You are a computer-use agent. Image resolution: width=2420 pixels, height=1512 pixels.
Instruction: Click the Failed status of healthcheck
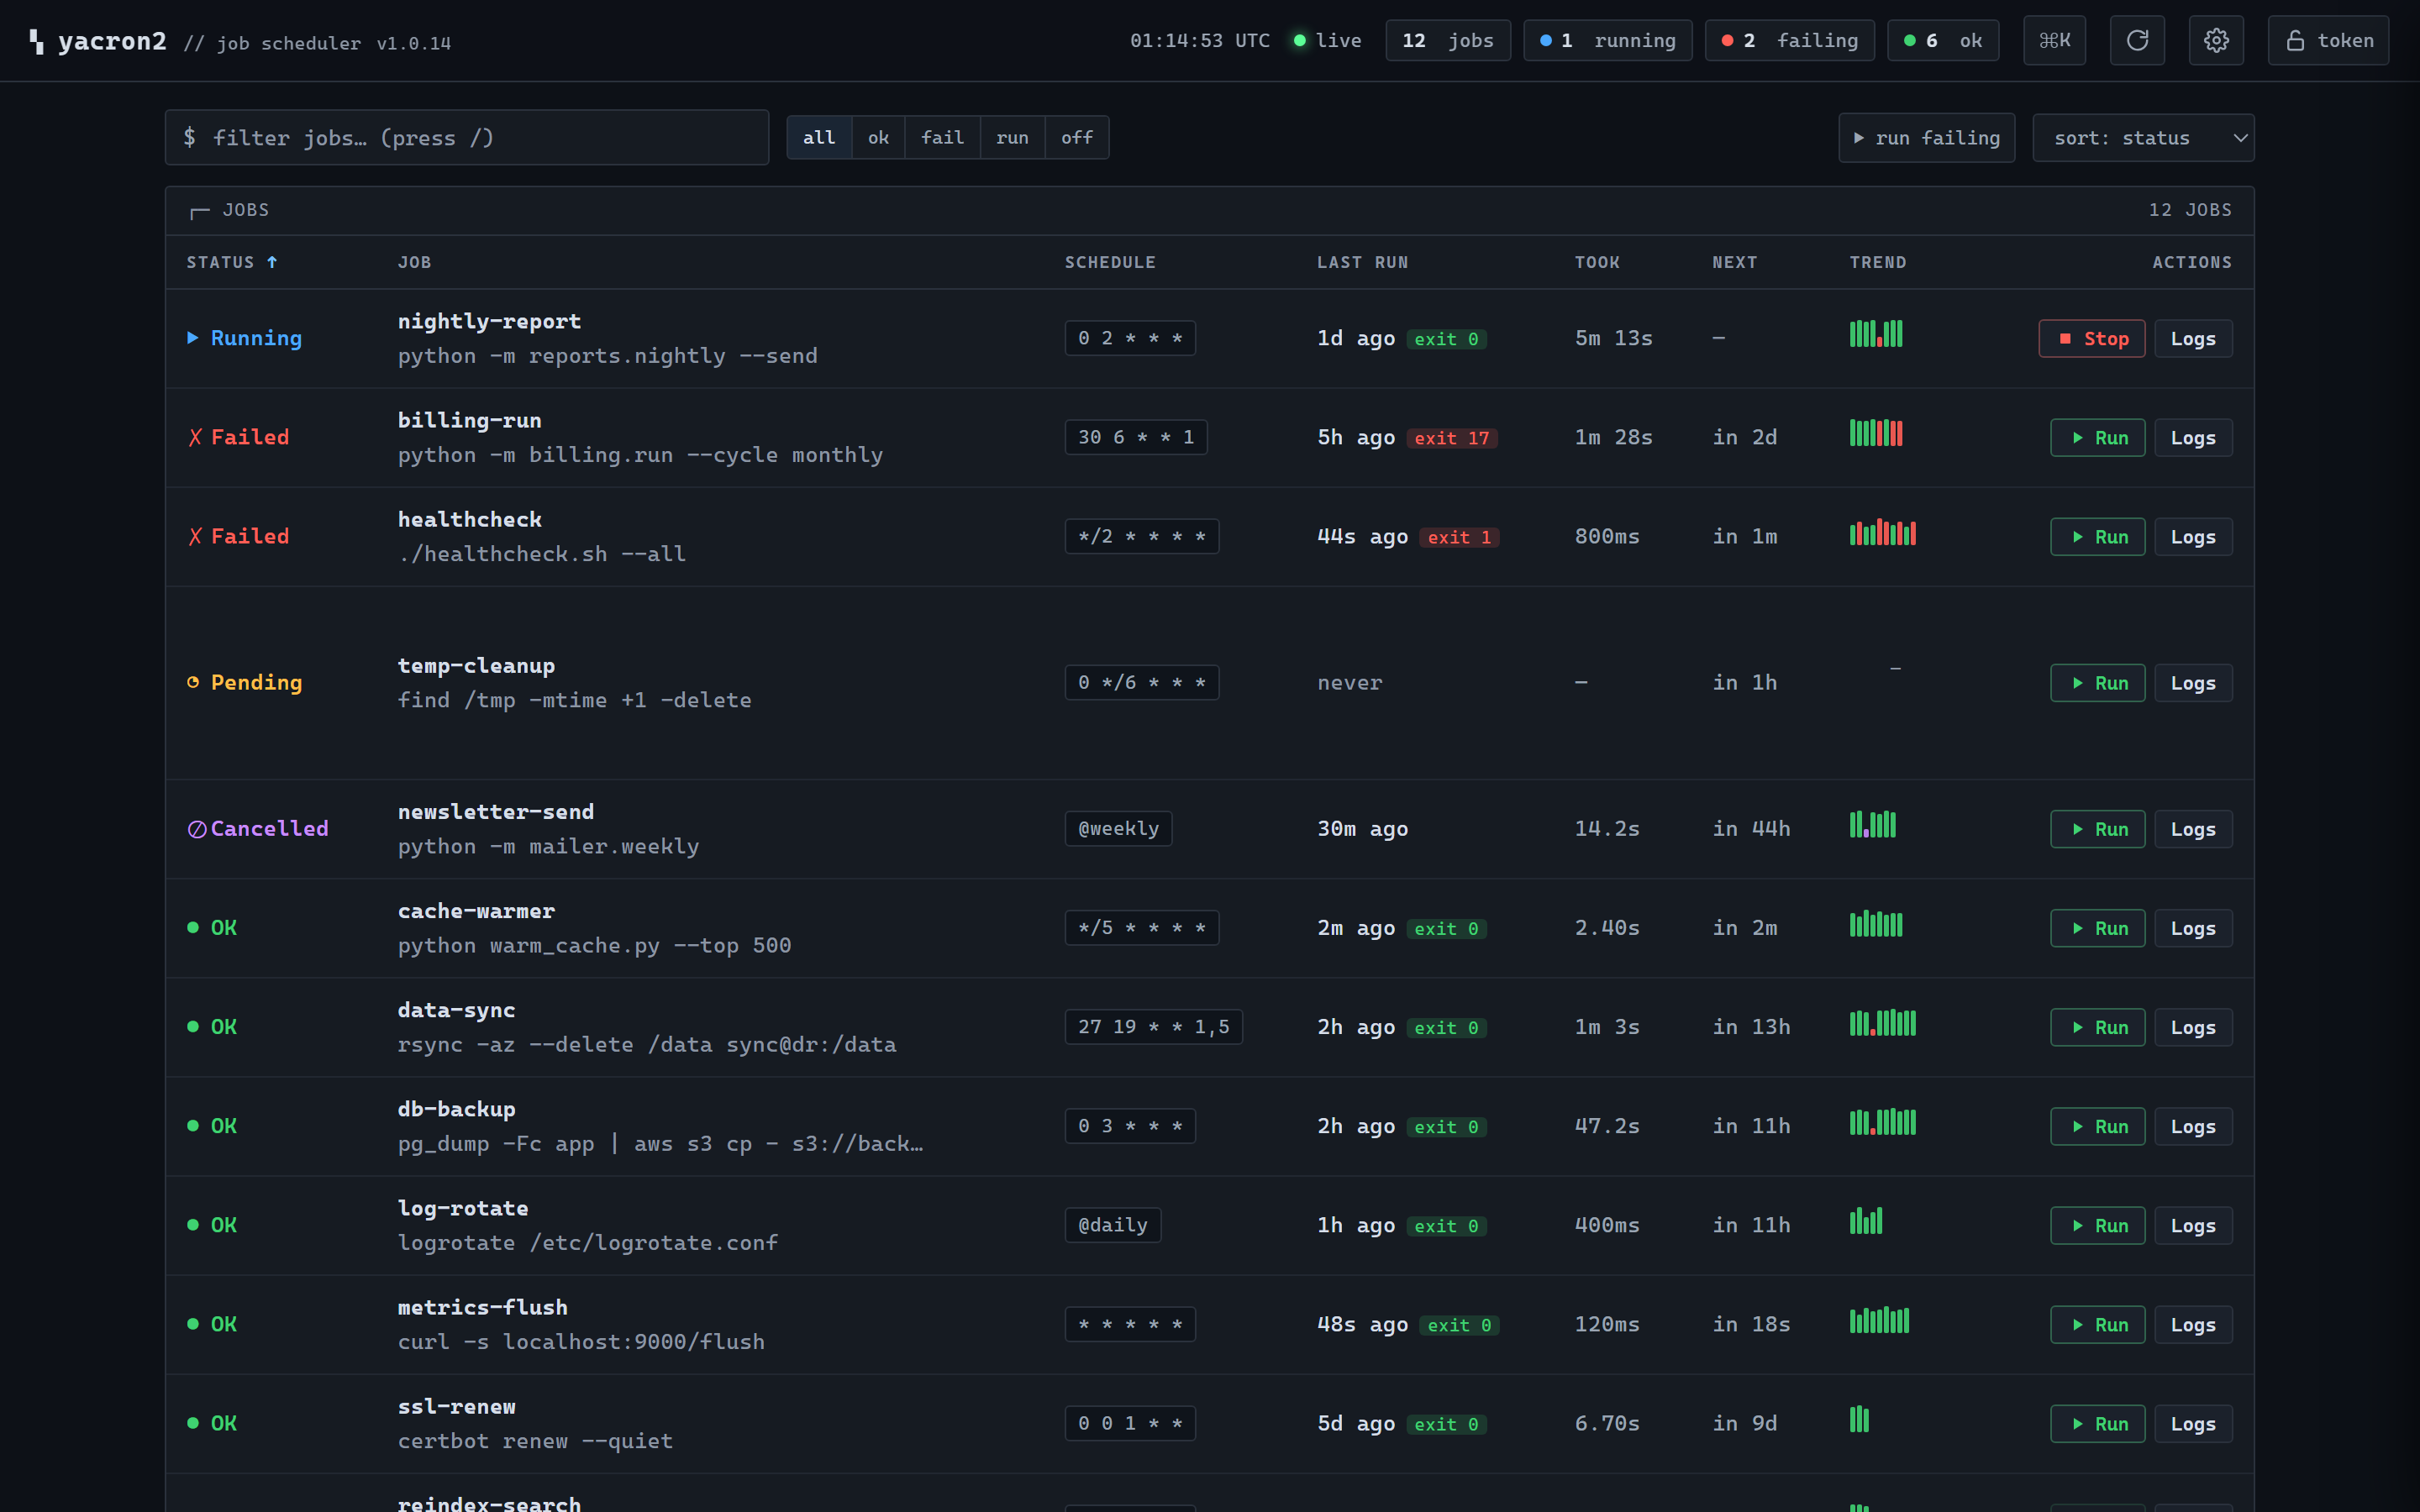pos(238,536)
